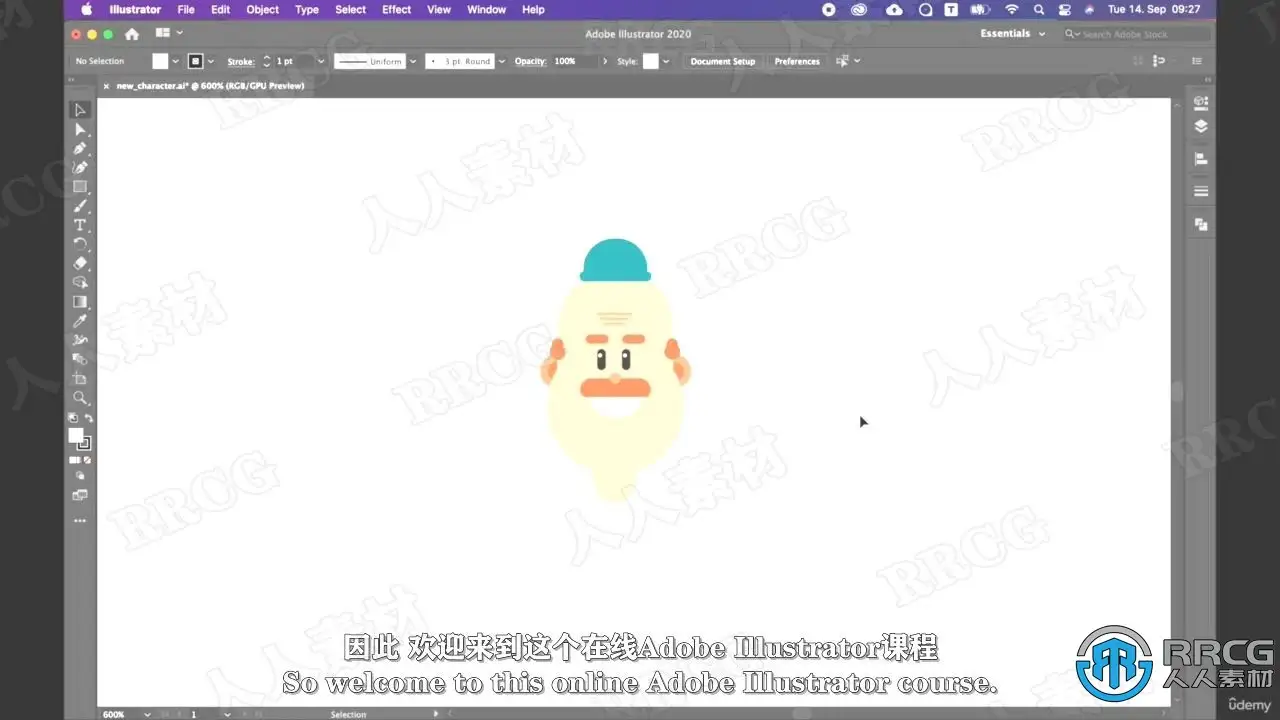Viewport: 1280px width, 720px height.
Task: Open the Help menu
Action: click(x=534, y=9)
